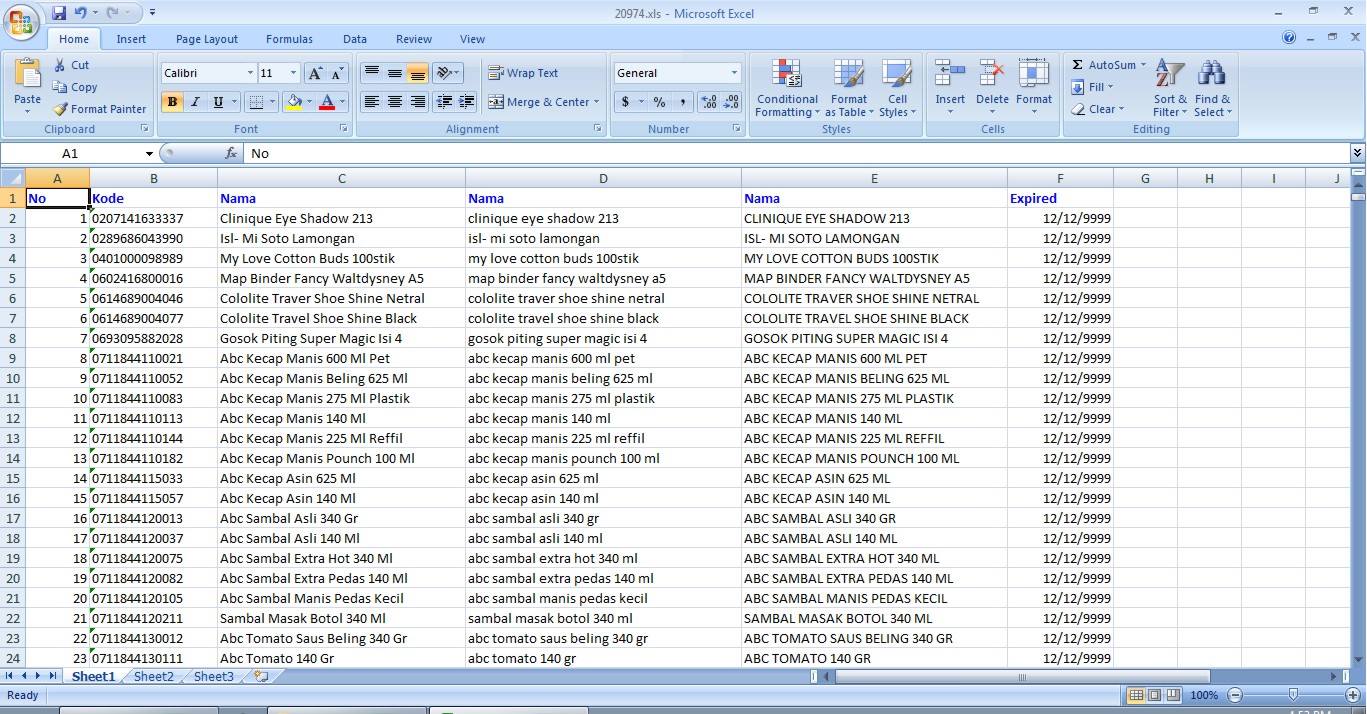Increase the font size
Viewport: 1367px width, 714px height.
(315, 73)
